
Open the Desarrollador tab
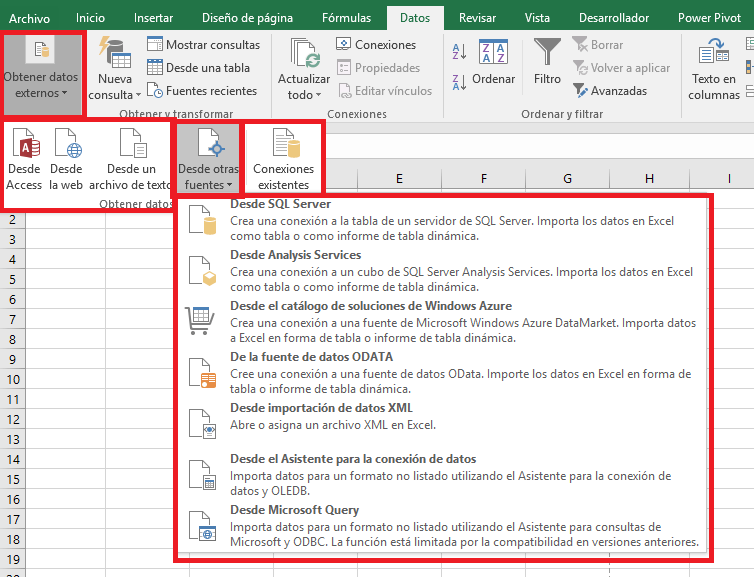tap(614, 18)
